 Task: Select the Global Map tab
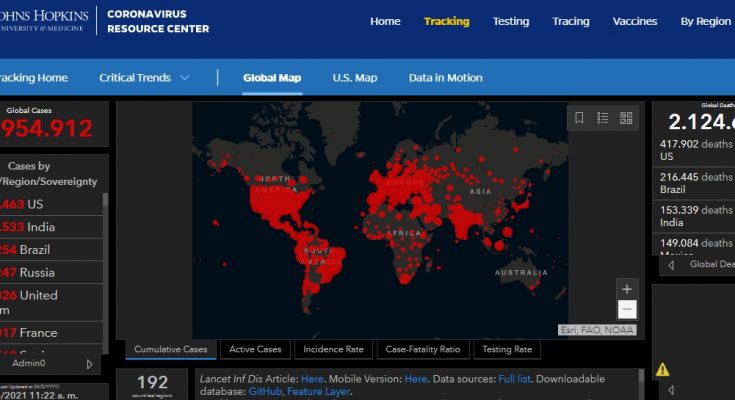click(272, 78)
